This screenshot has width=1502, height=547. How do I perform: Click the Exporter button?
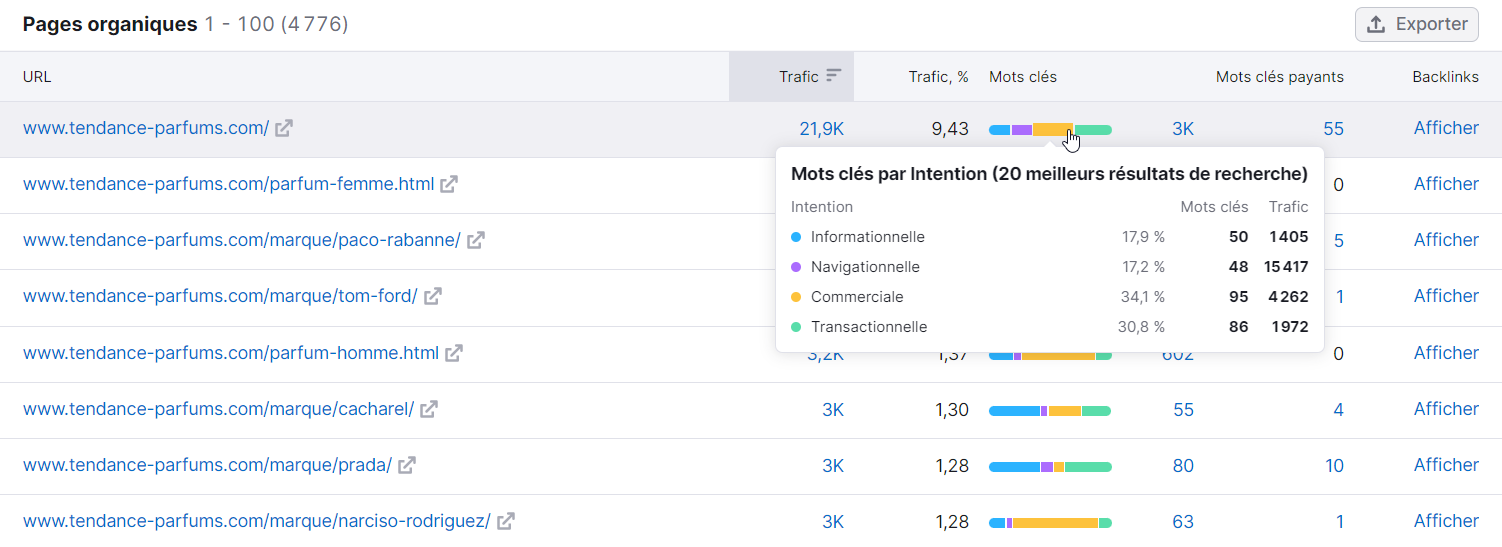[x=1417, y=24]
